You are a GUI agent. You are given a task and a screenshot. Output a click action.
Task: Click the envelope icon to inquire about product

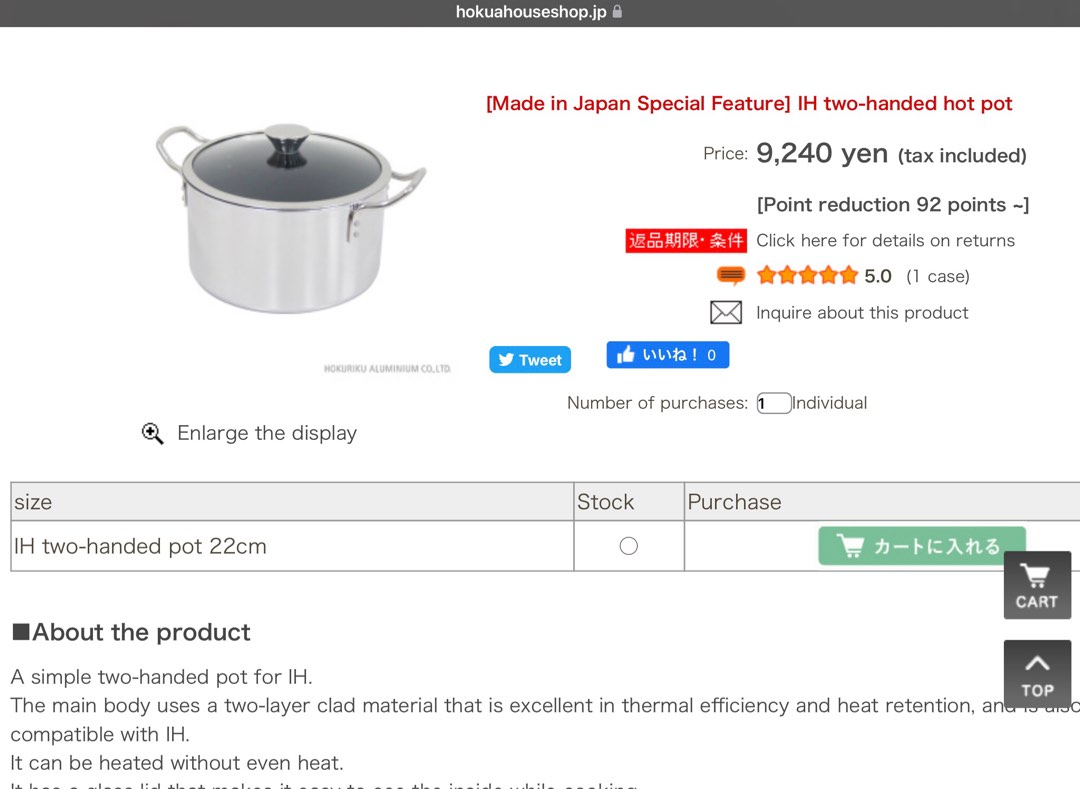click(x=726, y=312)
